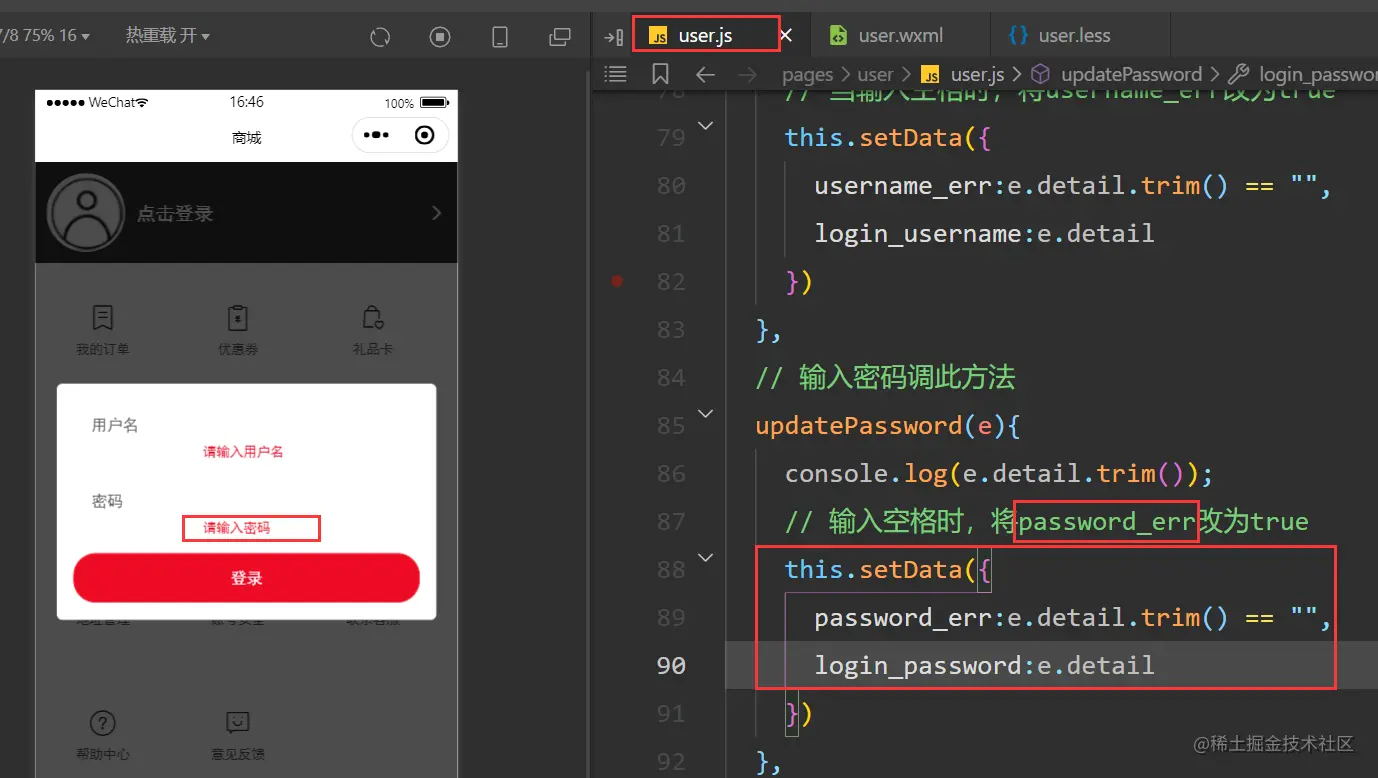The image size is (1378, 778).
Task: Click line number 86 in the gutter
Action: coord(671,474)
